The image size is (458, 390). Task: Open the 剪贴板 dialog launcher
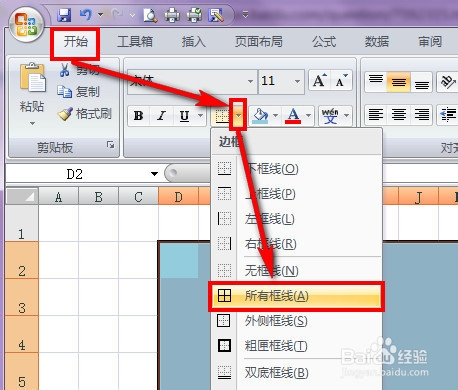pos(110,145)
